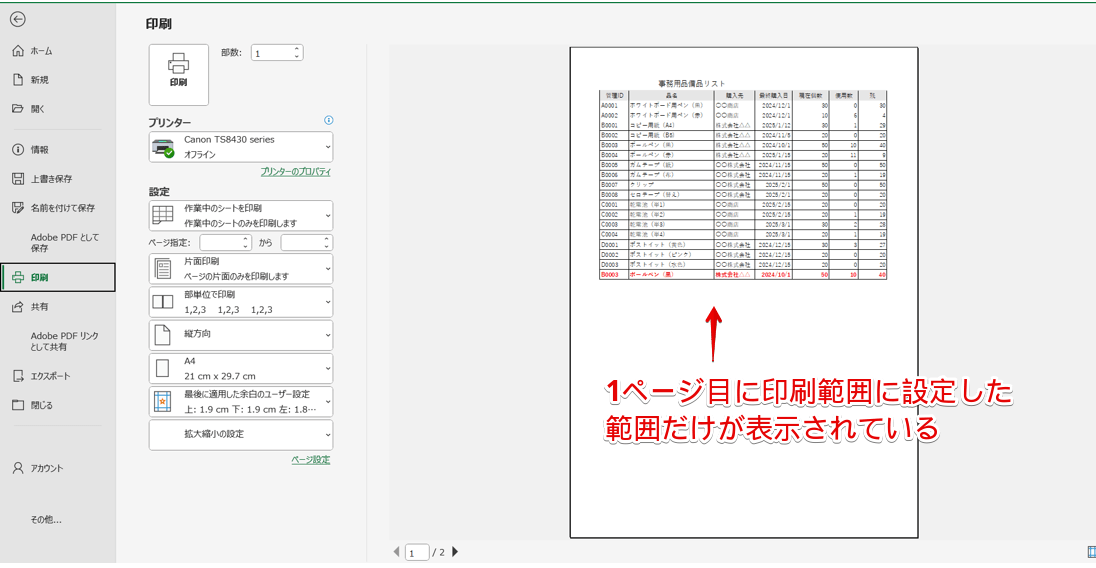Change the 縦方向 orientation setting
This screenshot has height=568, width=1096.
pos(240,335)
